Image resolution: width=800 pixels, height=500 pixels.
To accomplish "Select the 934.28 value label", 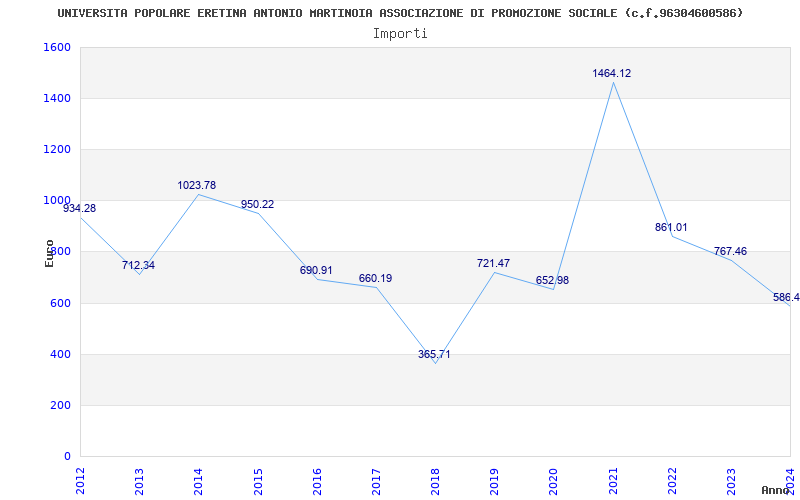I will pyautogui.click(x=79, y=208).
